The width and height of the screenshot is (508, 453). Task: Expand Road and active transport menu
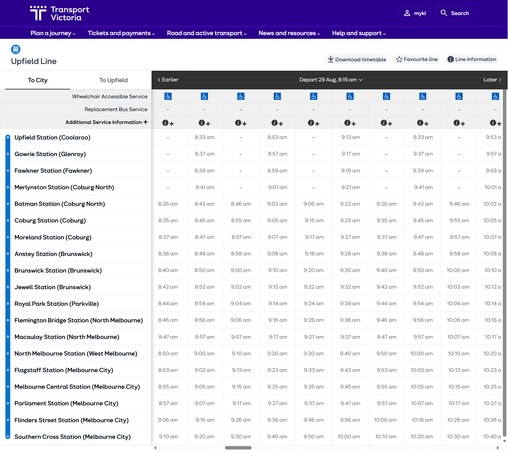207,33
